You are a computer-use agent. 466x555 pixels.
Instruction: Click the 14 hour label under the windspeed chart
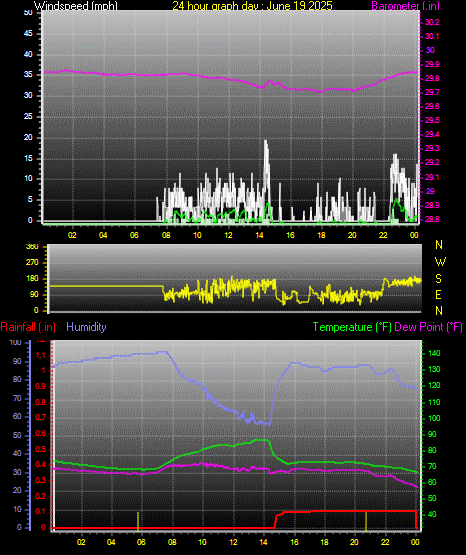click(x=259, y=235)
